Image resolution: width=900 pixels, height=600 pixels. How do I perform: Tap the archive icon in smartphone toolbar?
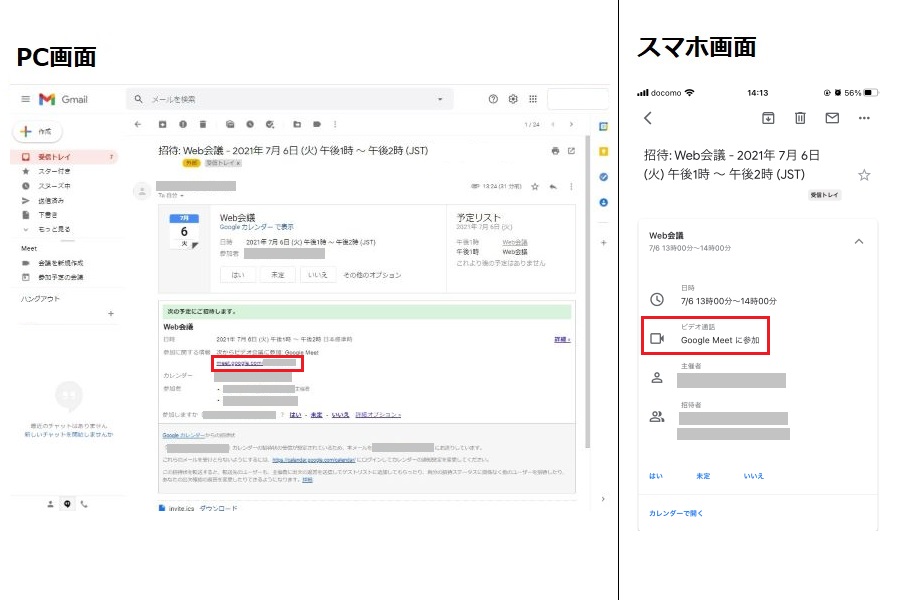768,118
